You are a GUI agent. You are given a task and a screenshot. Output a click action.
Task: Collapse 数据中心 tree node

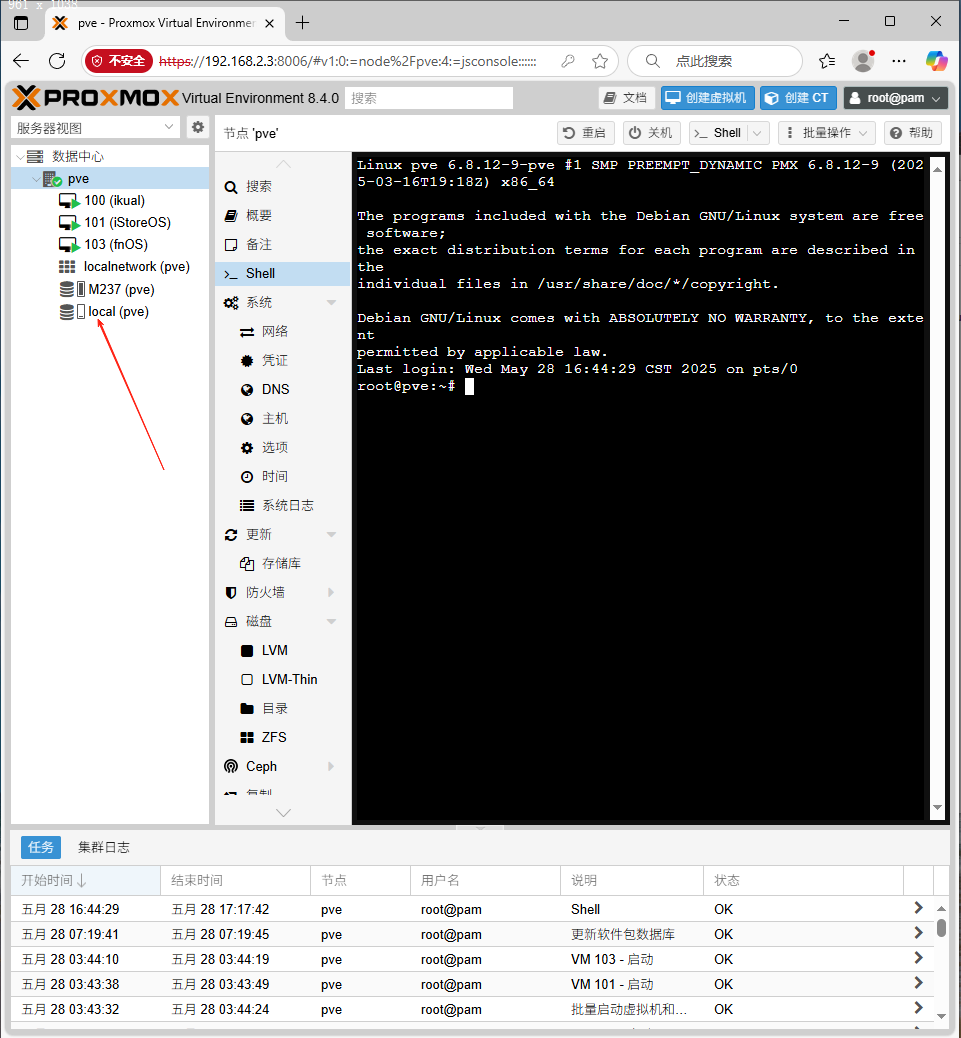21,157
